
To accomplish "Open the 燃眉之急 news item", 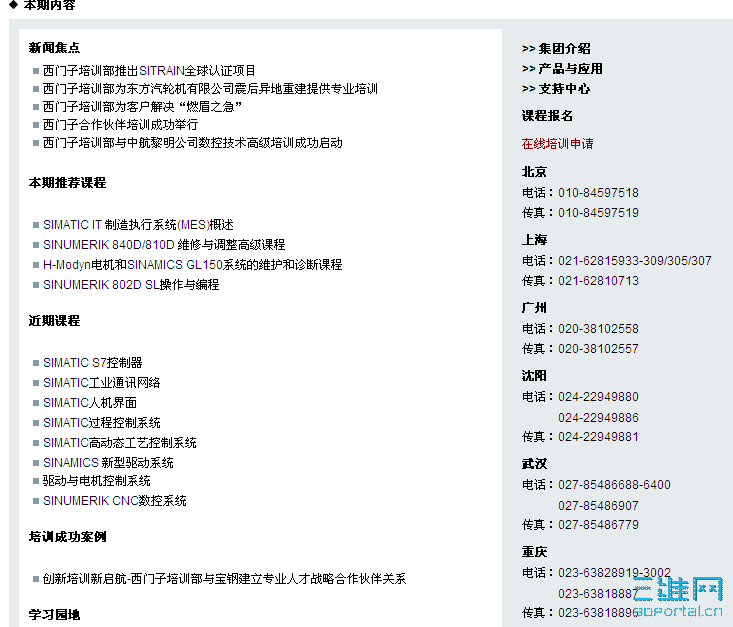I will [143, 107].
